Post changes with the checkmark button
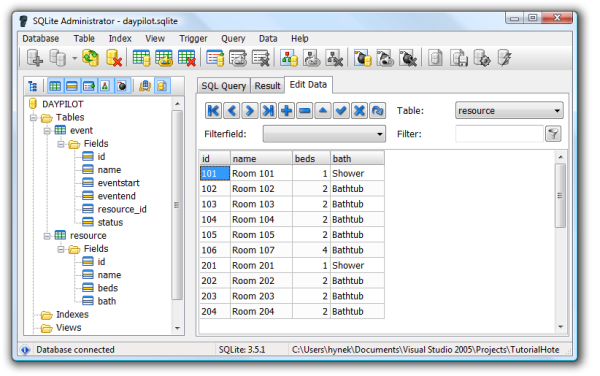This screenshot has height=376, width=600. (x=341, y=111)
